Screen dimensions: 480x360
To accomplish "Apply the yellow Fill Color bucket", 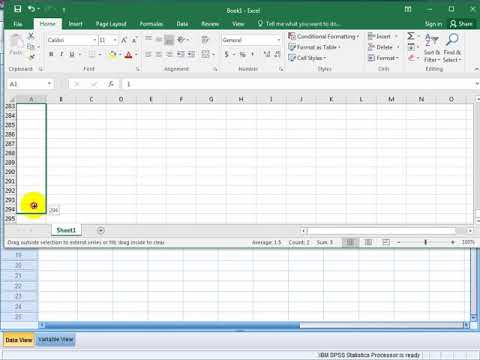I will pos(112,54).
